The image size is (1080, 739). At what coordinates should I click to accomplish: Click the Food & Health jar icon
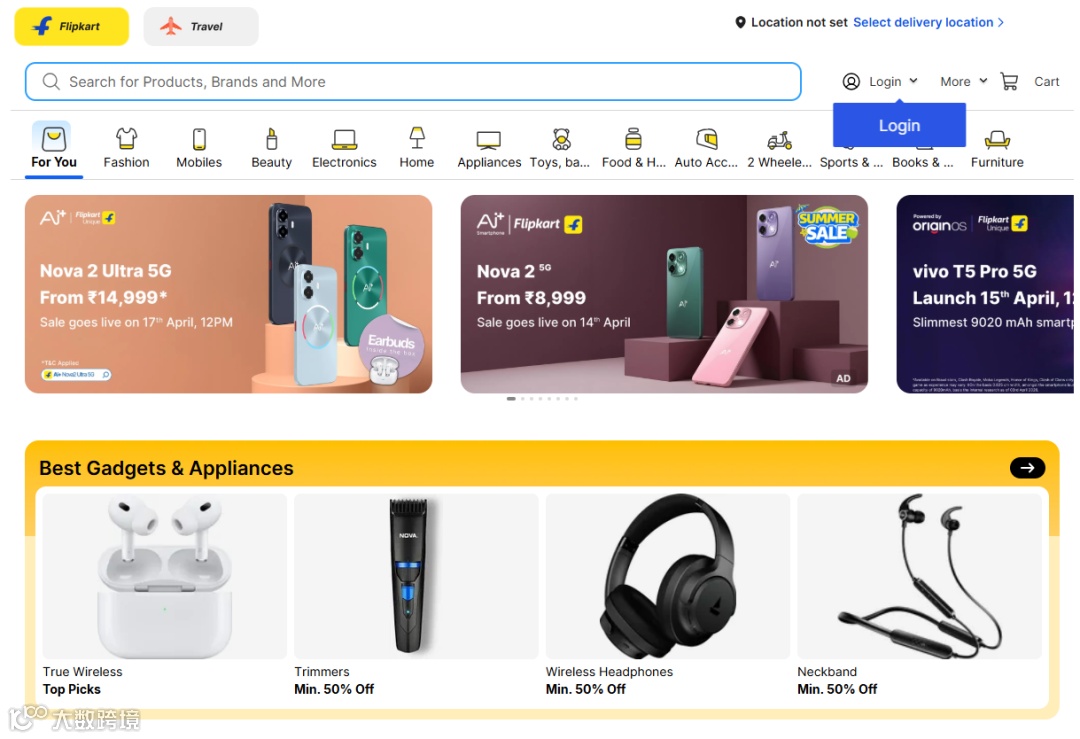click(633, 138)
